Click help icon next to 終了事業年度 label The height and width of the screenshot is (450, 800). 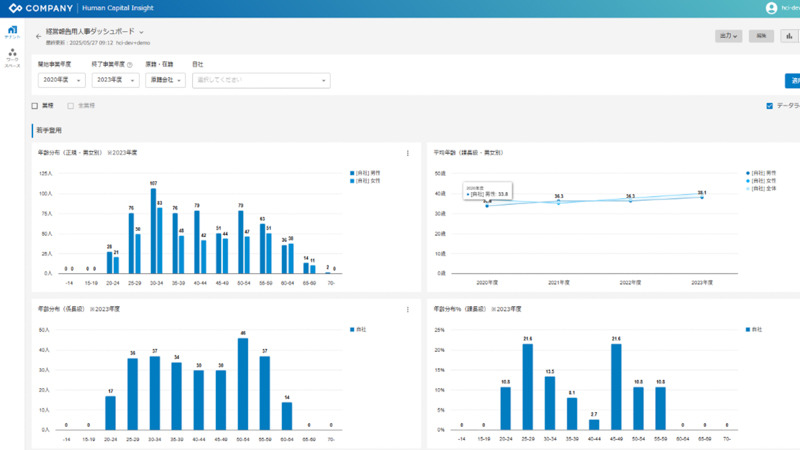click(130, 64)
